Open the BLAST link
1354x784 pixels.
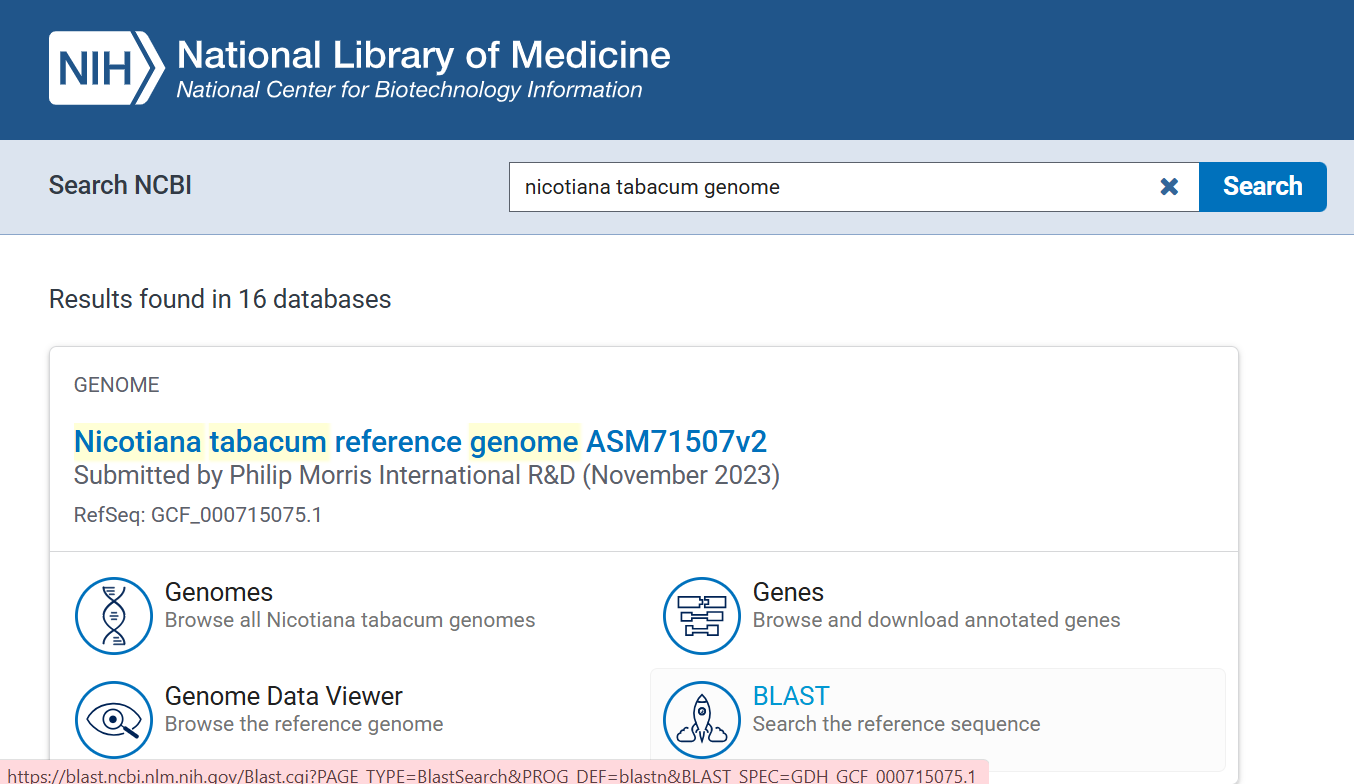pyautogui.click(x=791, y=696)
